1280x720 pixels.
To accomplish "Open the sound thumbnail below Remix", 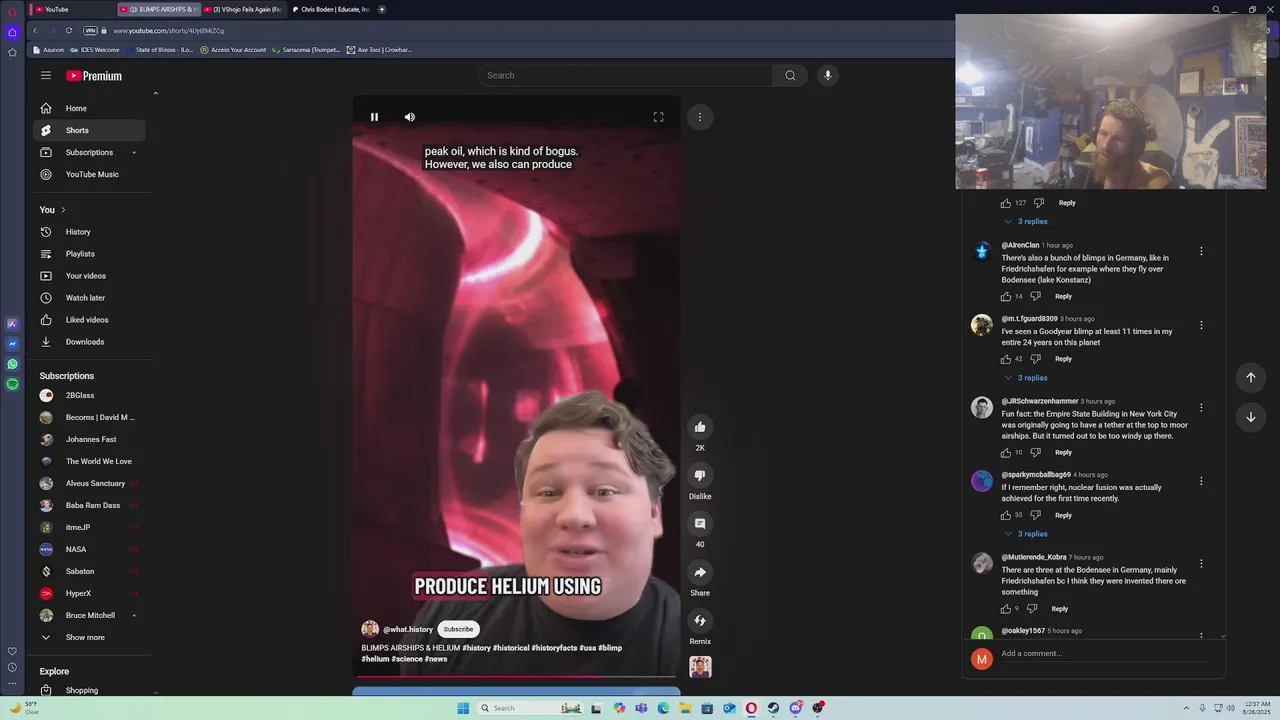I will (x=700, y=667).
